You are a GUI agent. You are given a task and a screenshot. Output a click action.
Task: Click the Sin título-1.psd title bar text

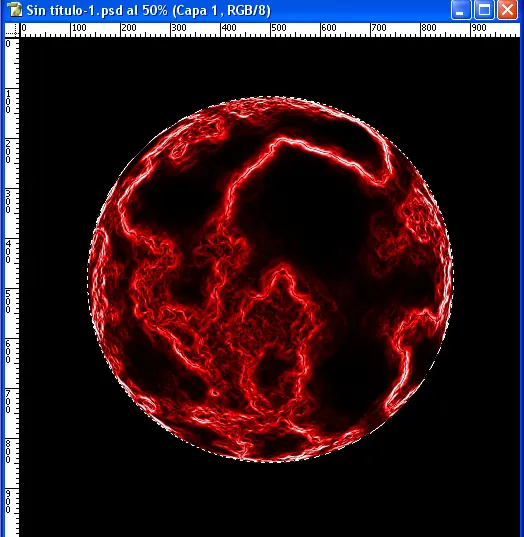tap(148, 10)
